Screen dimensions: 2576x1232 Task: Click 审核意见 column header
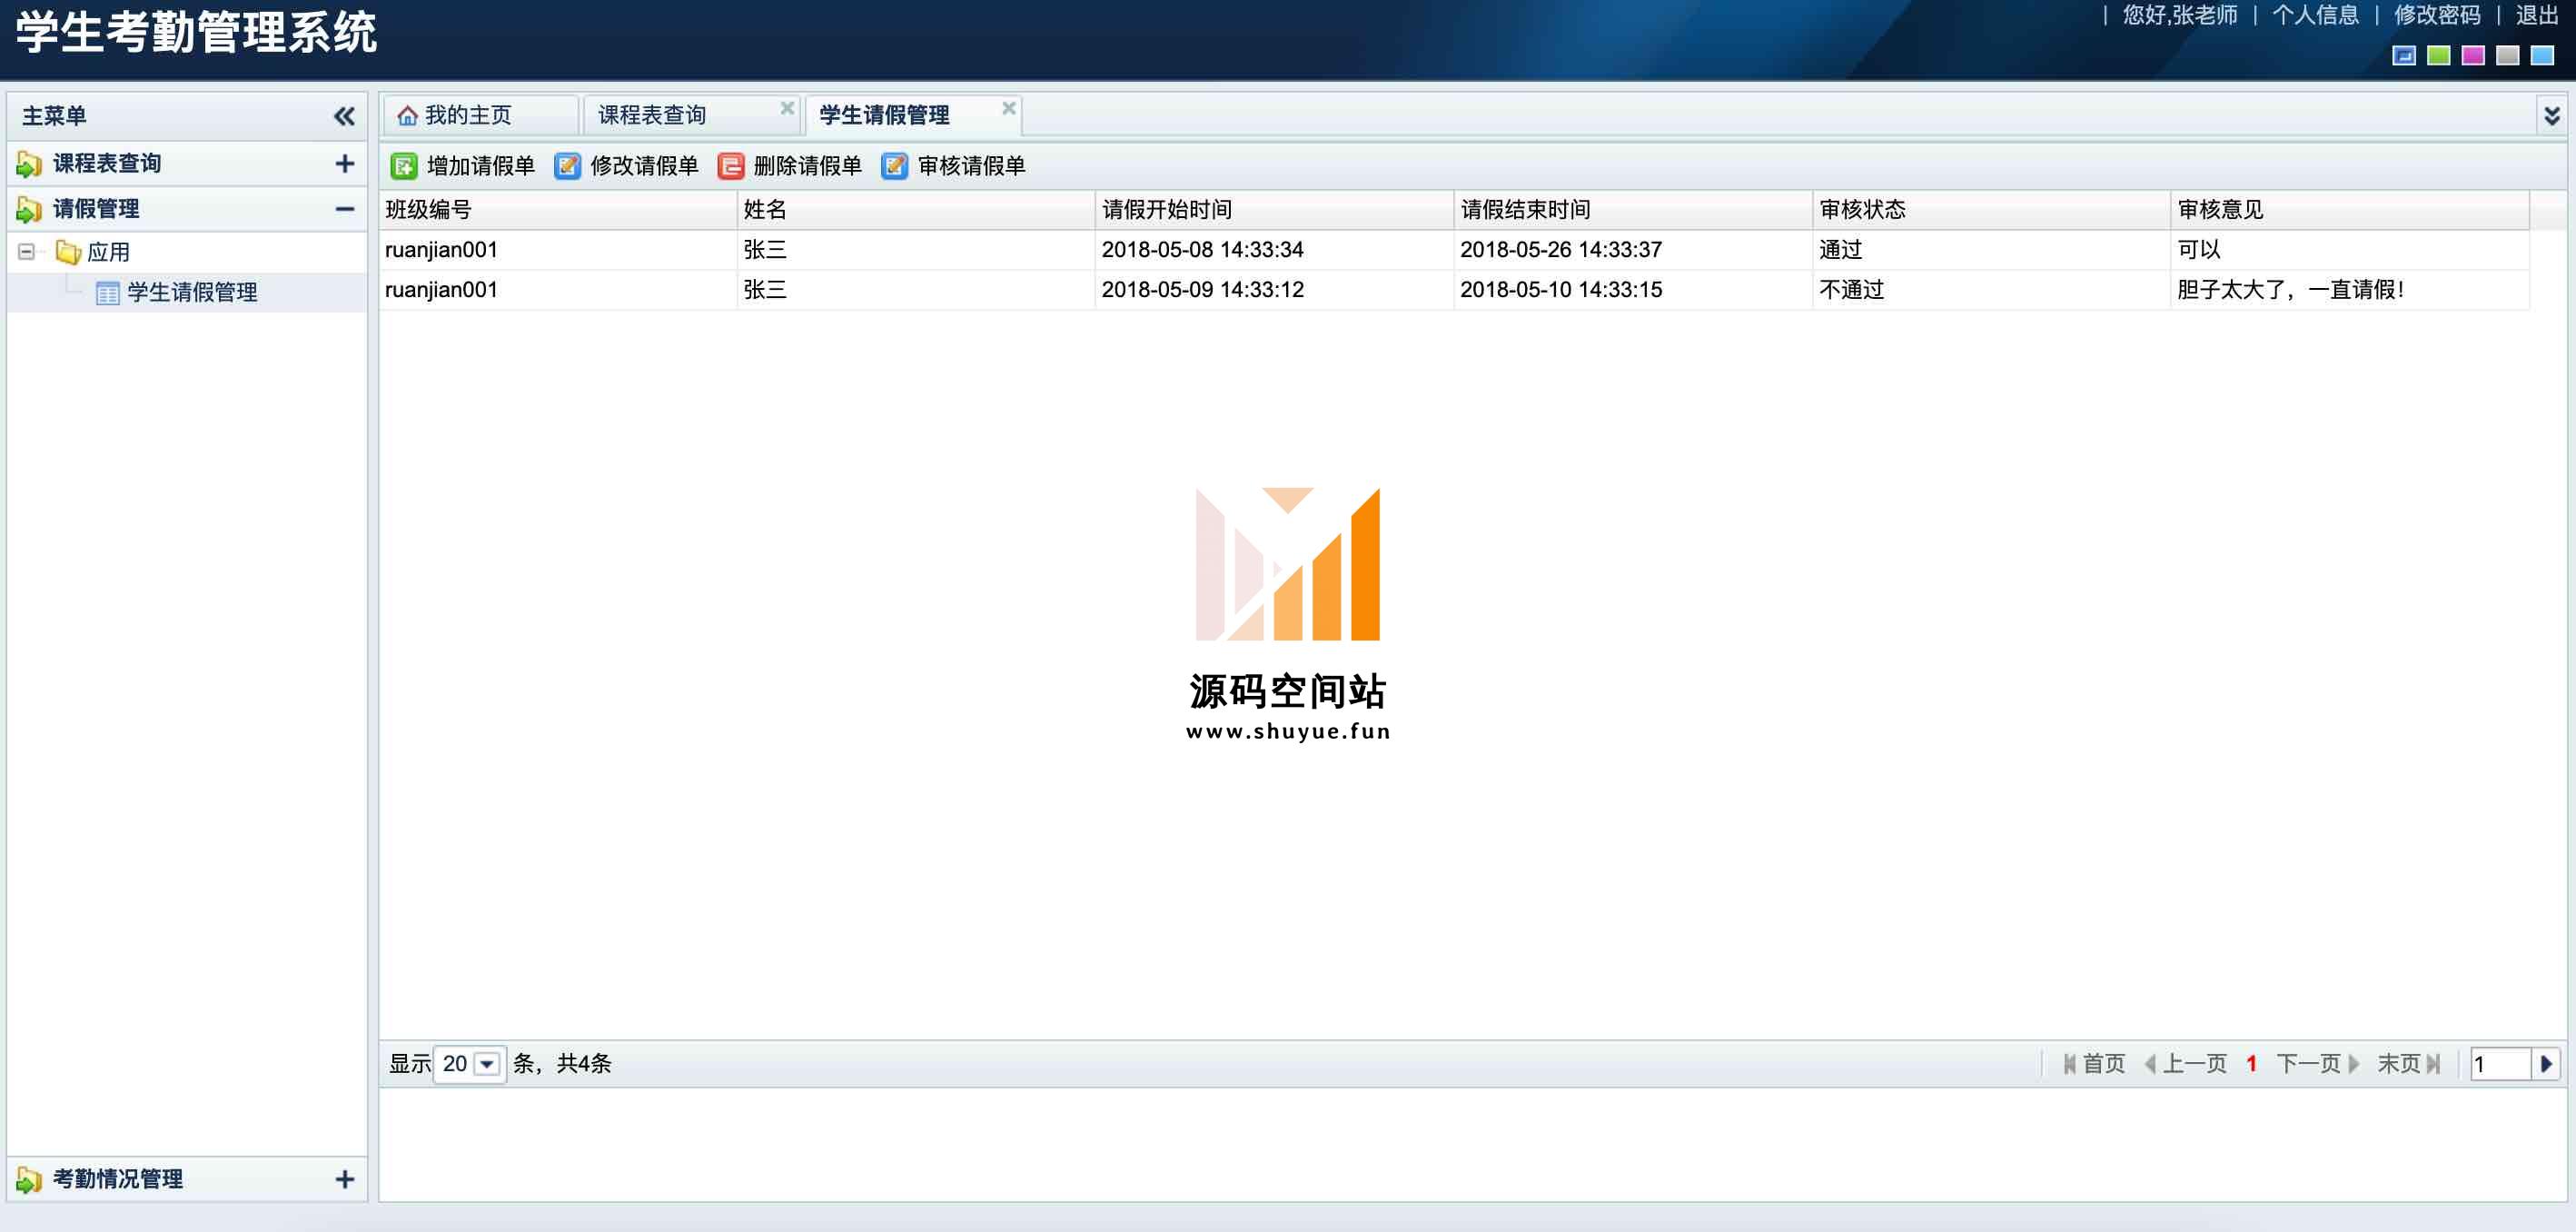point(2350,210)
